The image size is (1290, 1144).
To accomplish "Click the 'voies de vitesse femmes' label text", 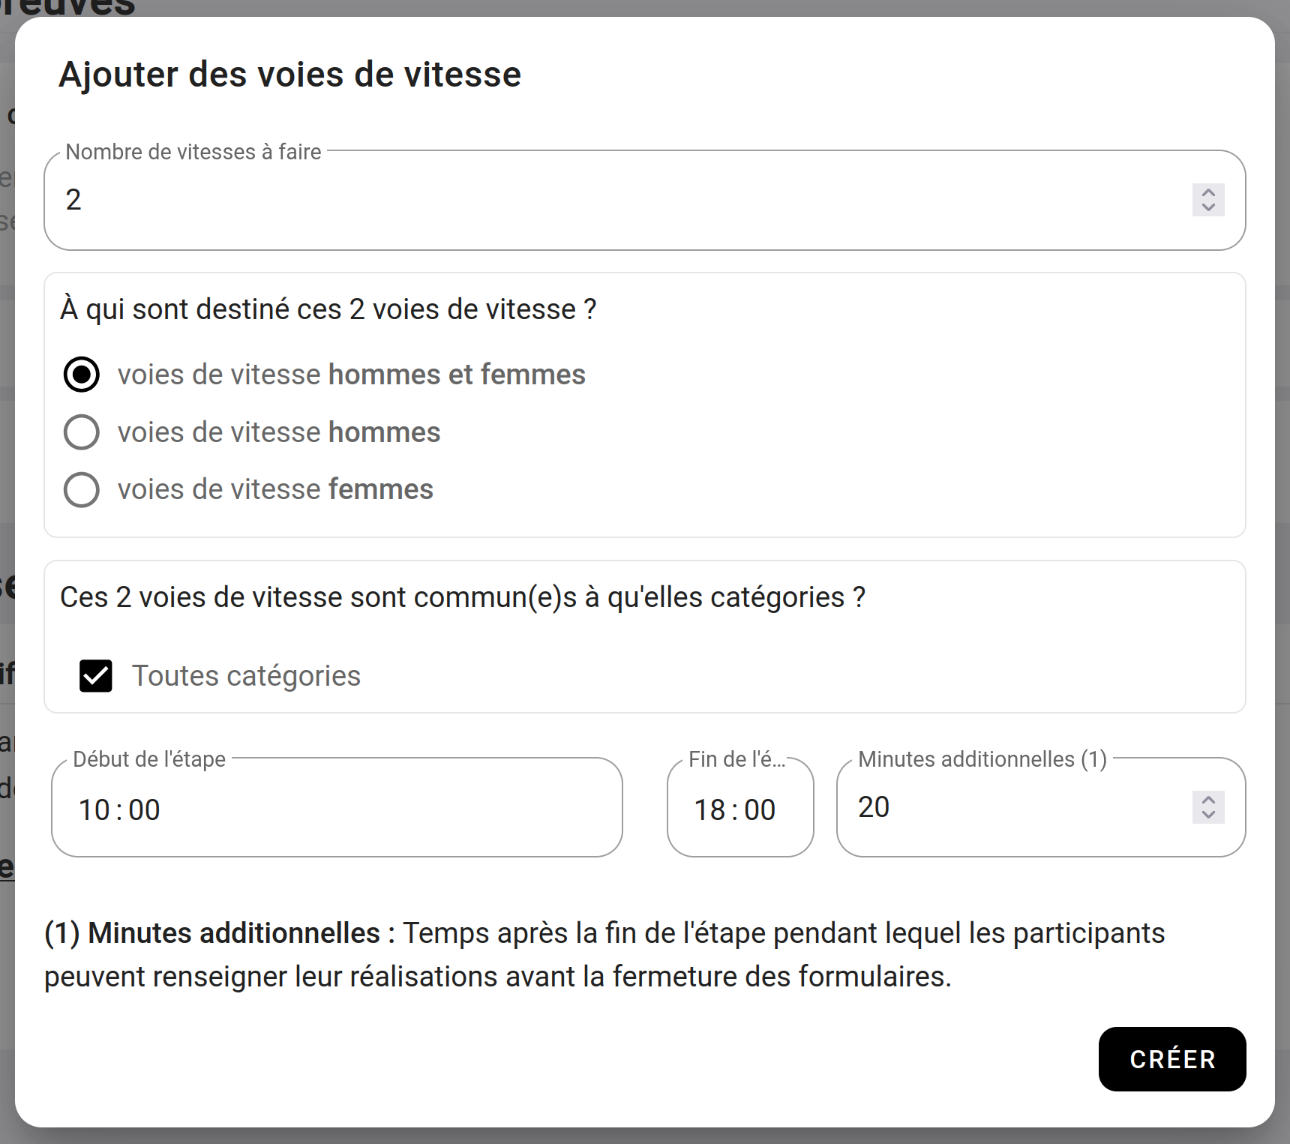I will click(275, 490).
